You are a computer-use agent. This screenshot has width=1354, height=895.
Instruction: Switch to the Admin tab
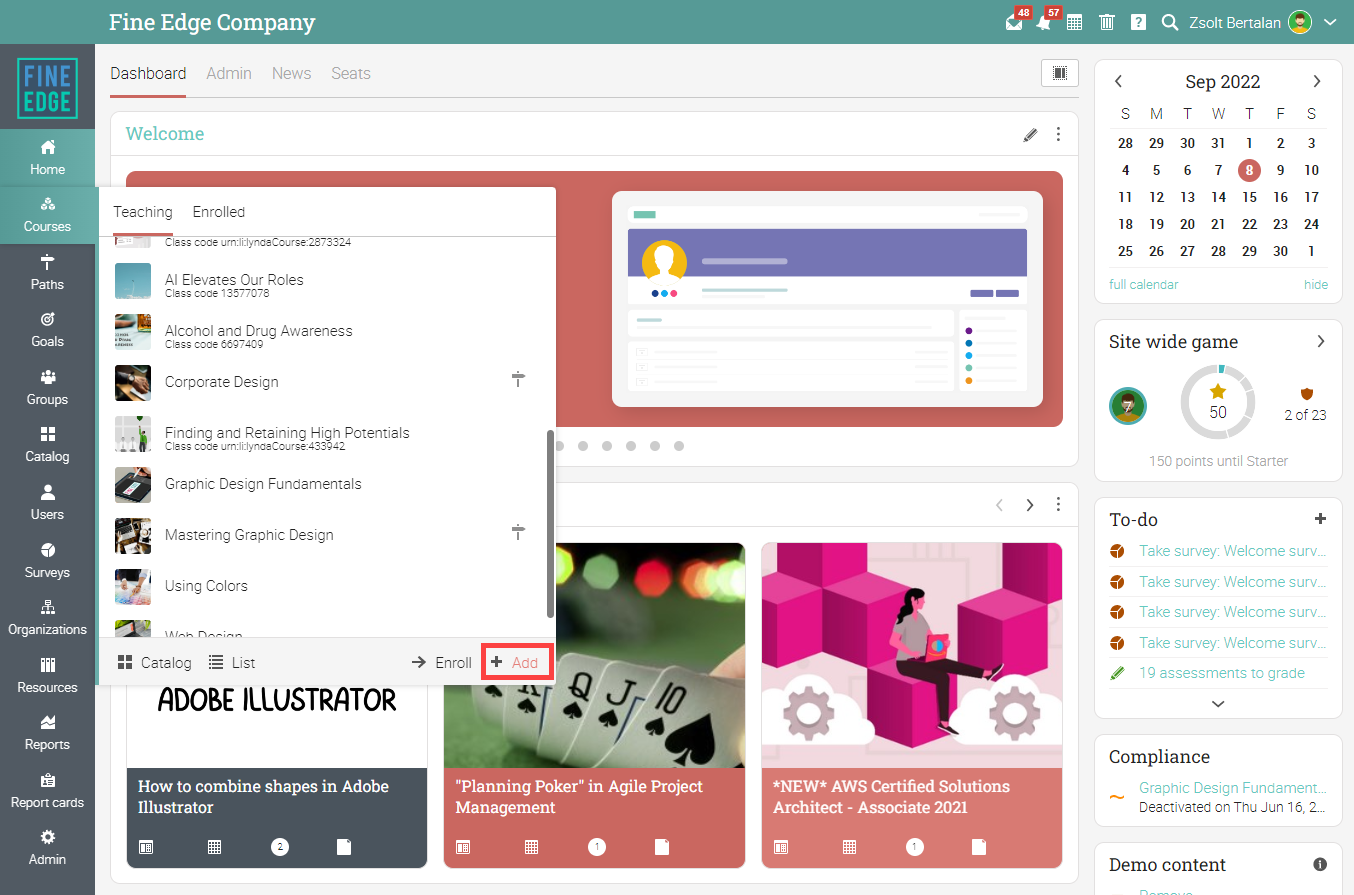[229, 73]
